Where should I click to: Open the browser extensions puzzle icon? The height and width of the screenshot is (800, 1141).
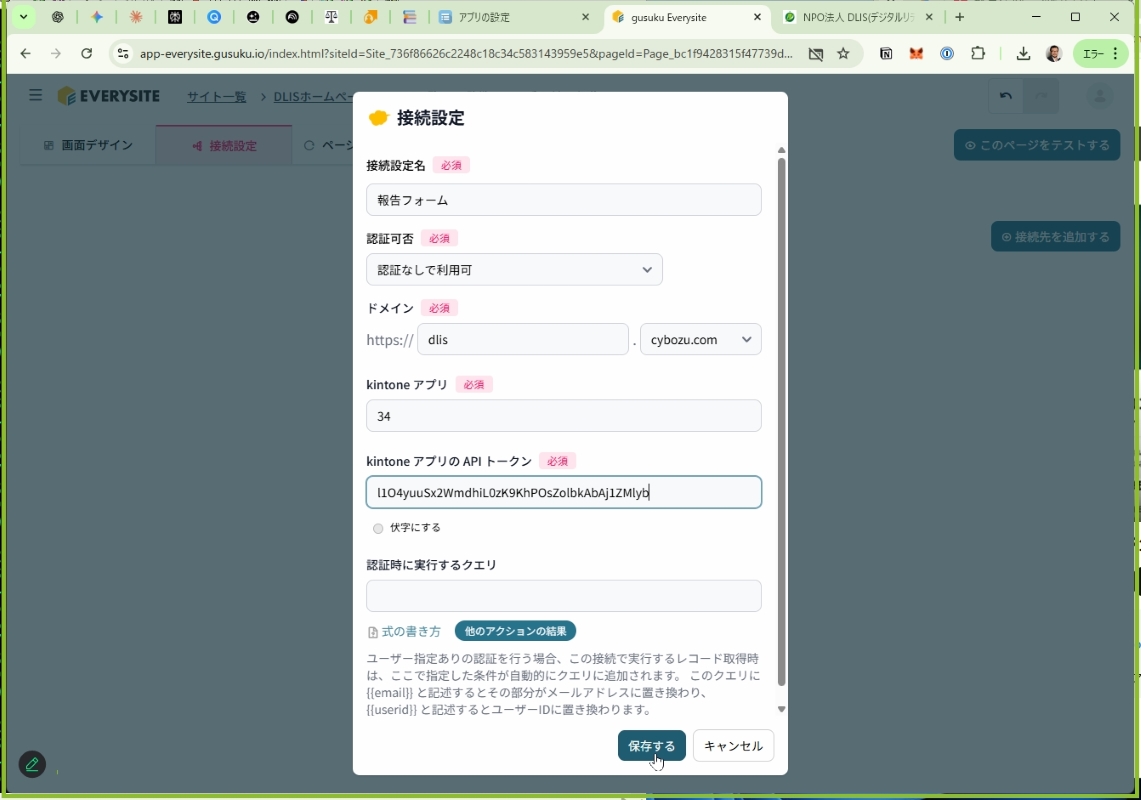pos(978,53)
